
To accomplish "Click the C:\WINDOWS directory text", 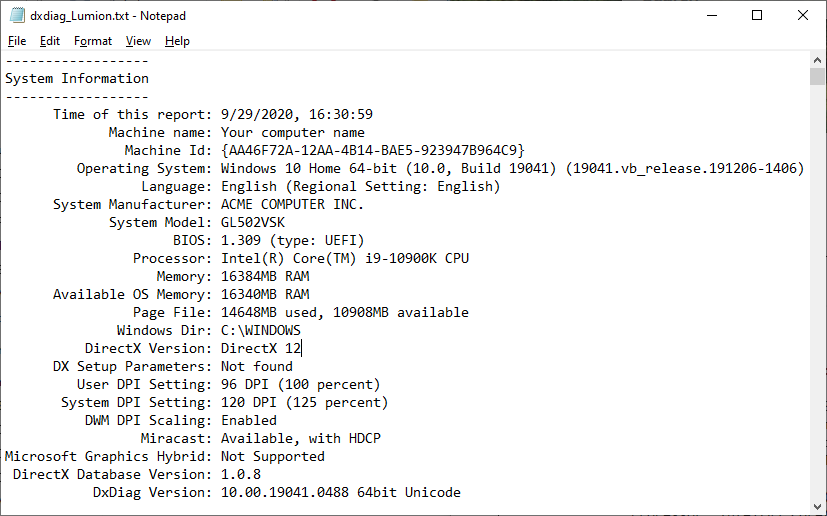I will pos(260,330).
